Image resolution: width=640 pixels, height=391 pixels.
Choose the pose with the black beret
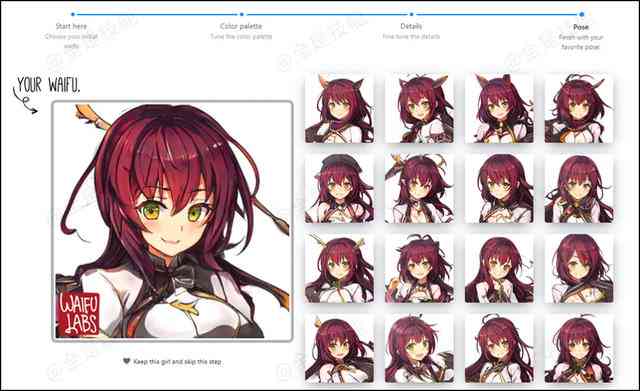(339, 188)
